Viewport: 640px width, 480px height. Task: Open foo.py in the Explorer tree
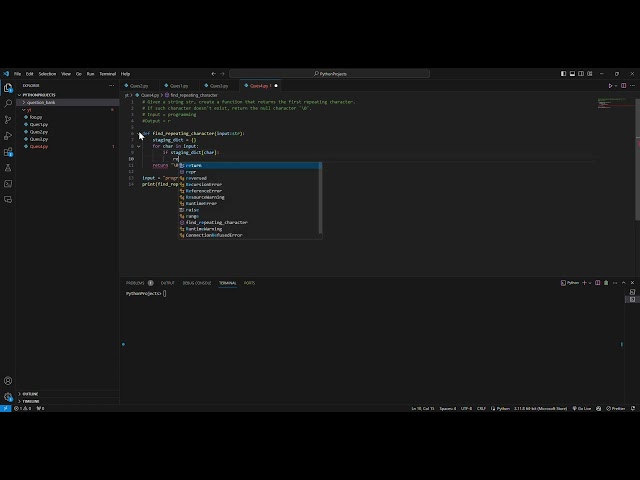tap(68, 117)
